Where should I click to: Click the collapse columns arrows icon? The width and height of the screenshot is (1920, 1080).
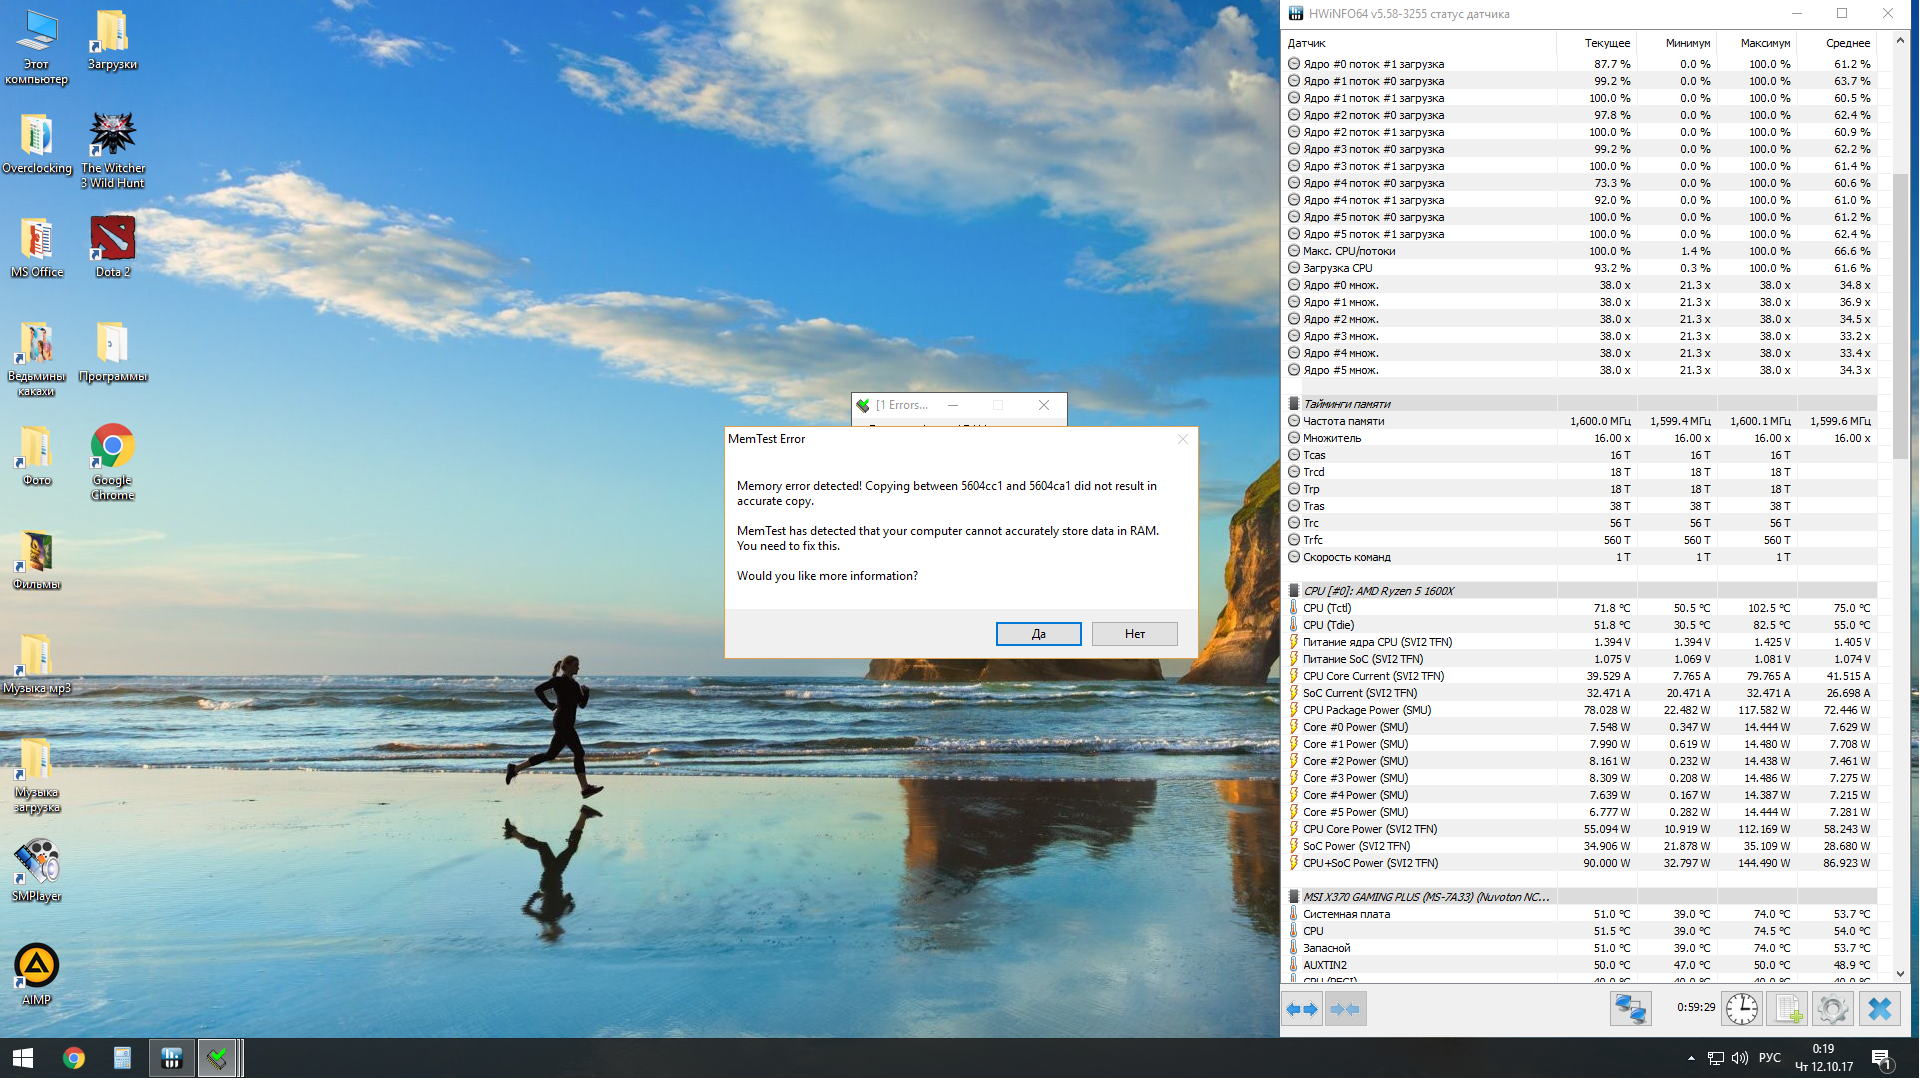coord(1345,1009)
